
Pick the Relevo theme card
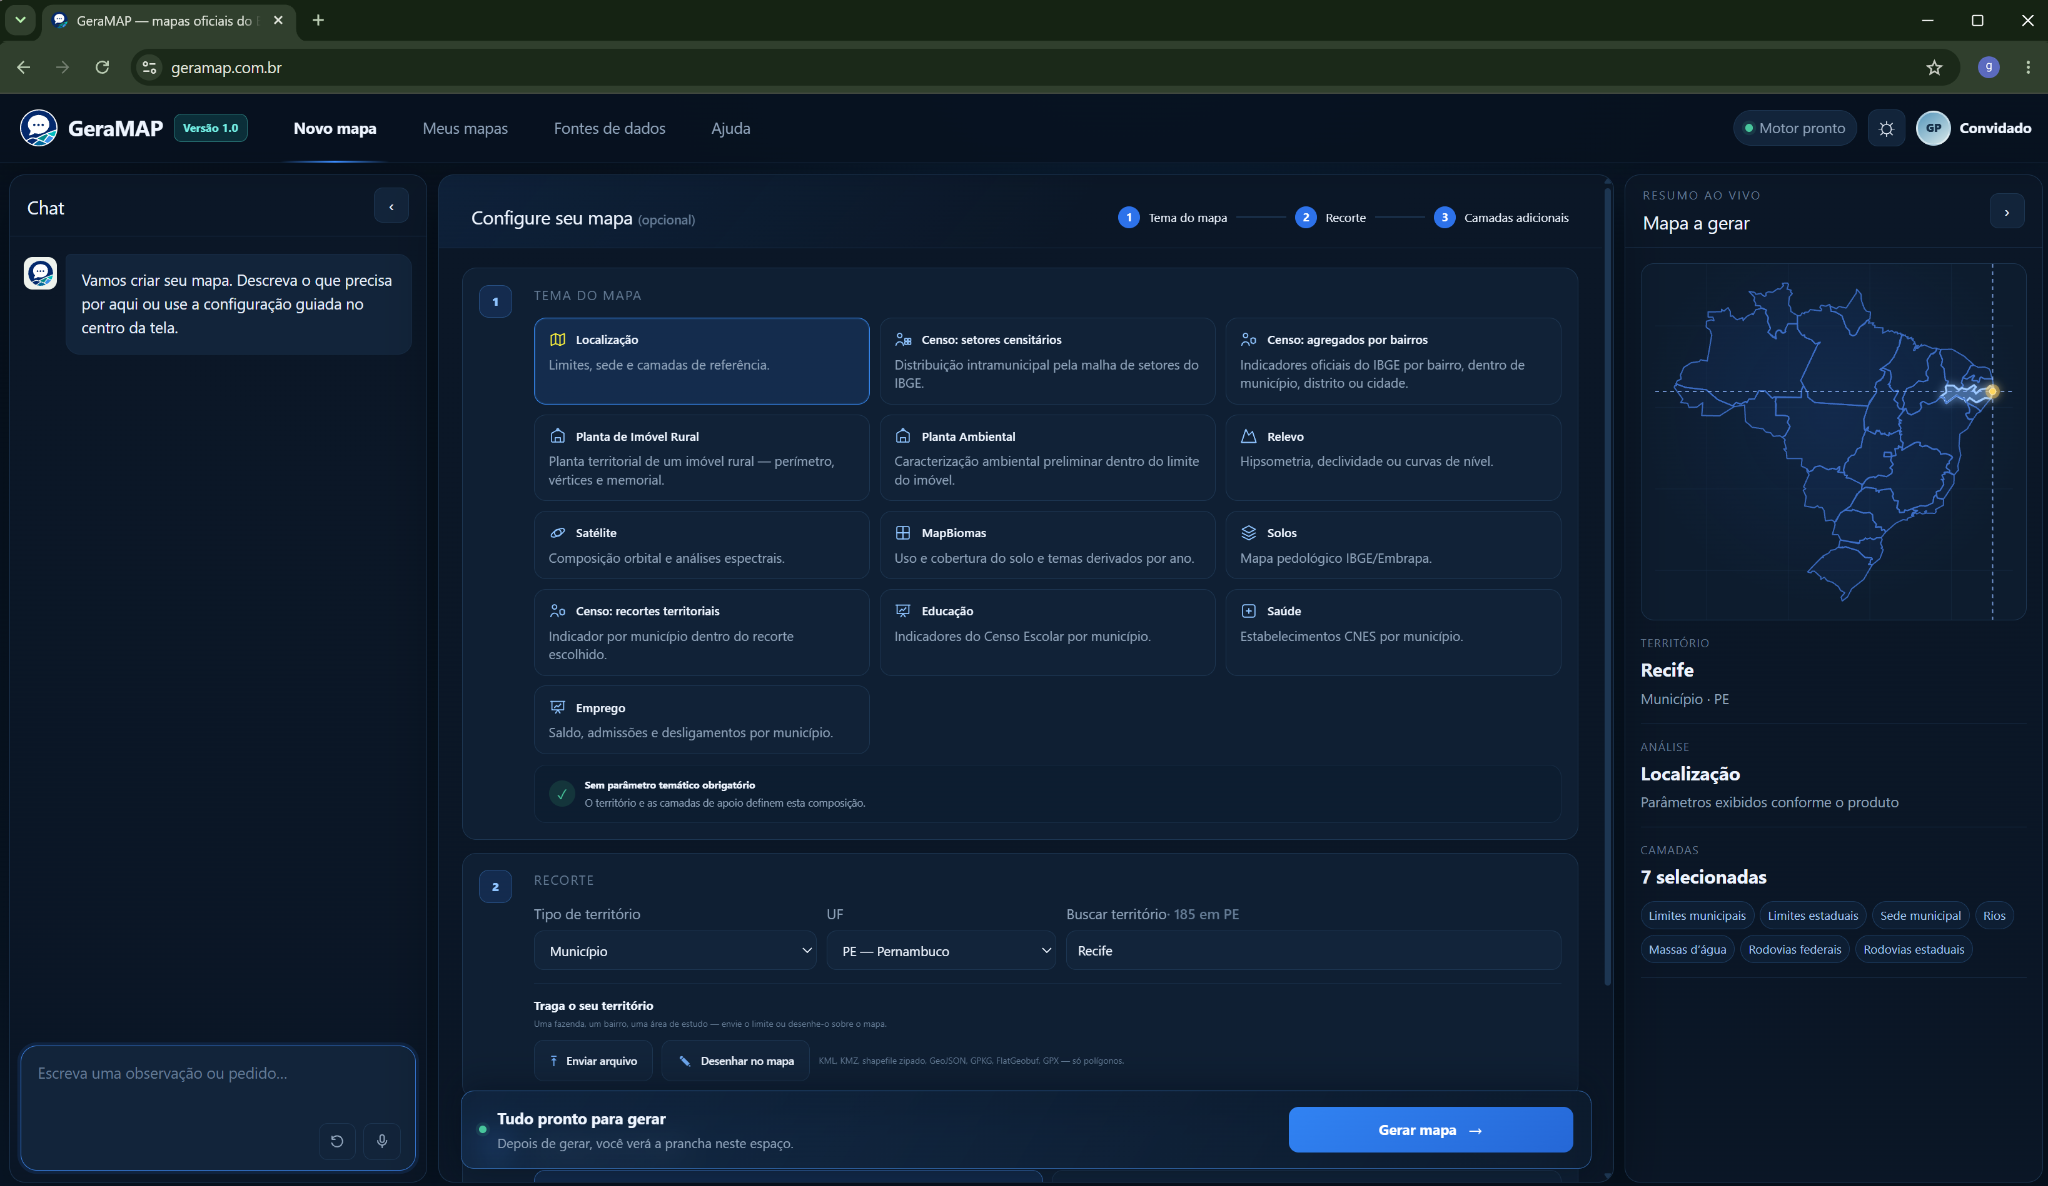[1393, 458]
